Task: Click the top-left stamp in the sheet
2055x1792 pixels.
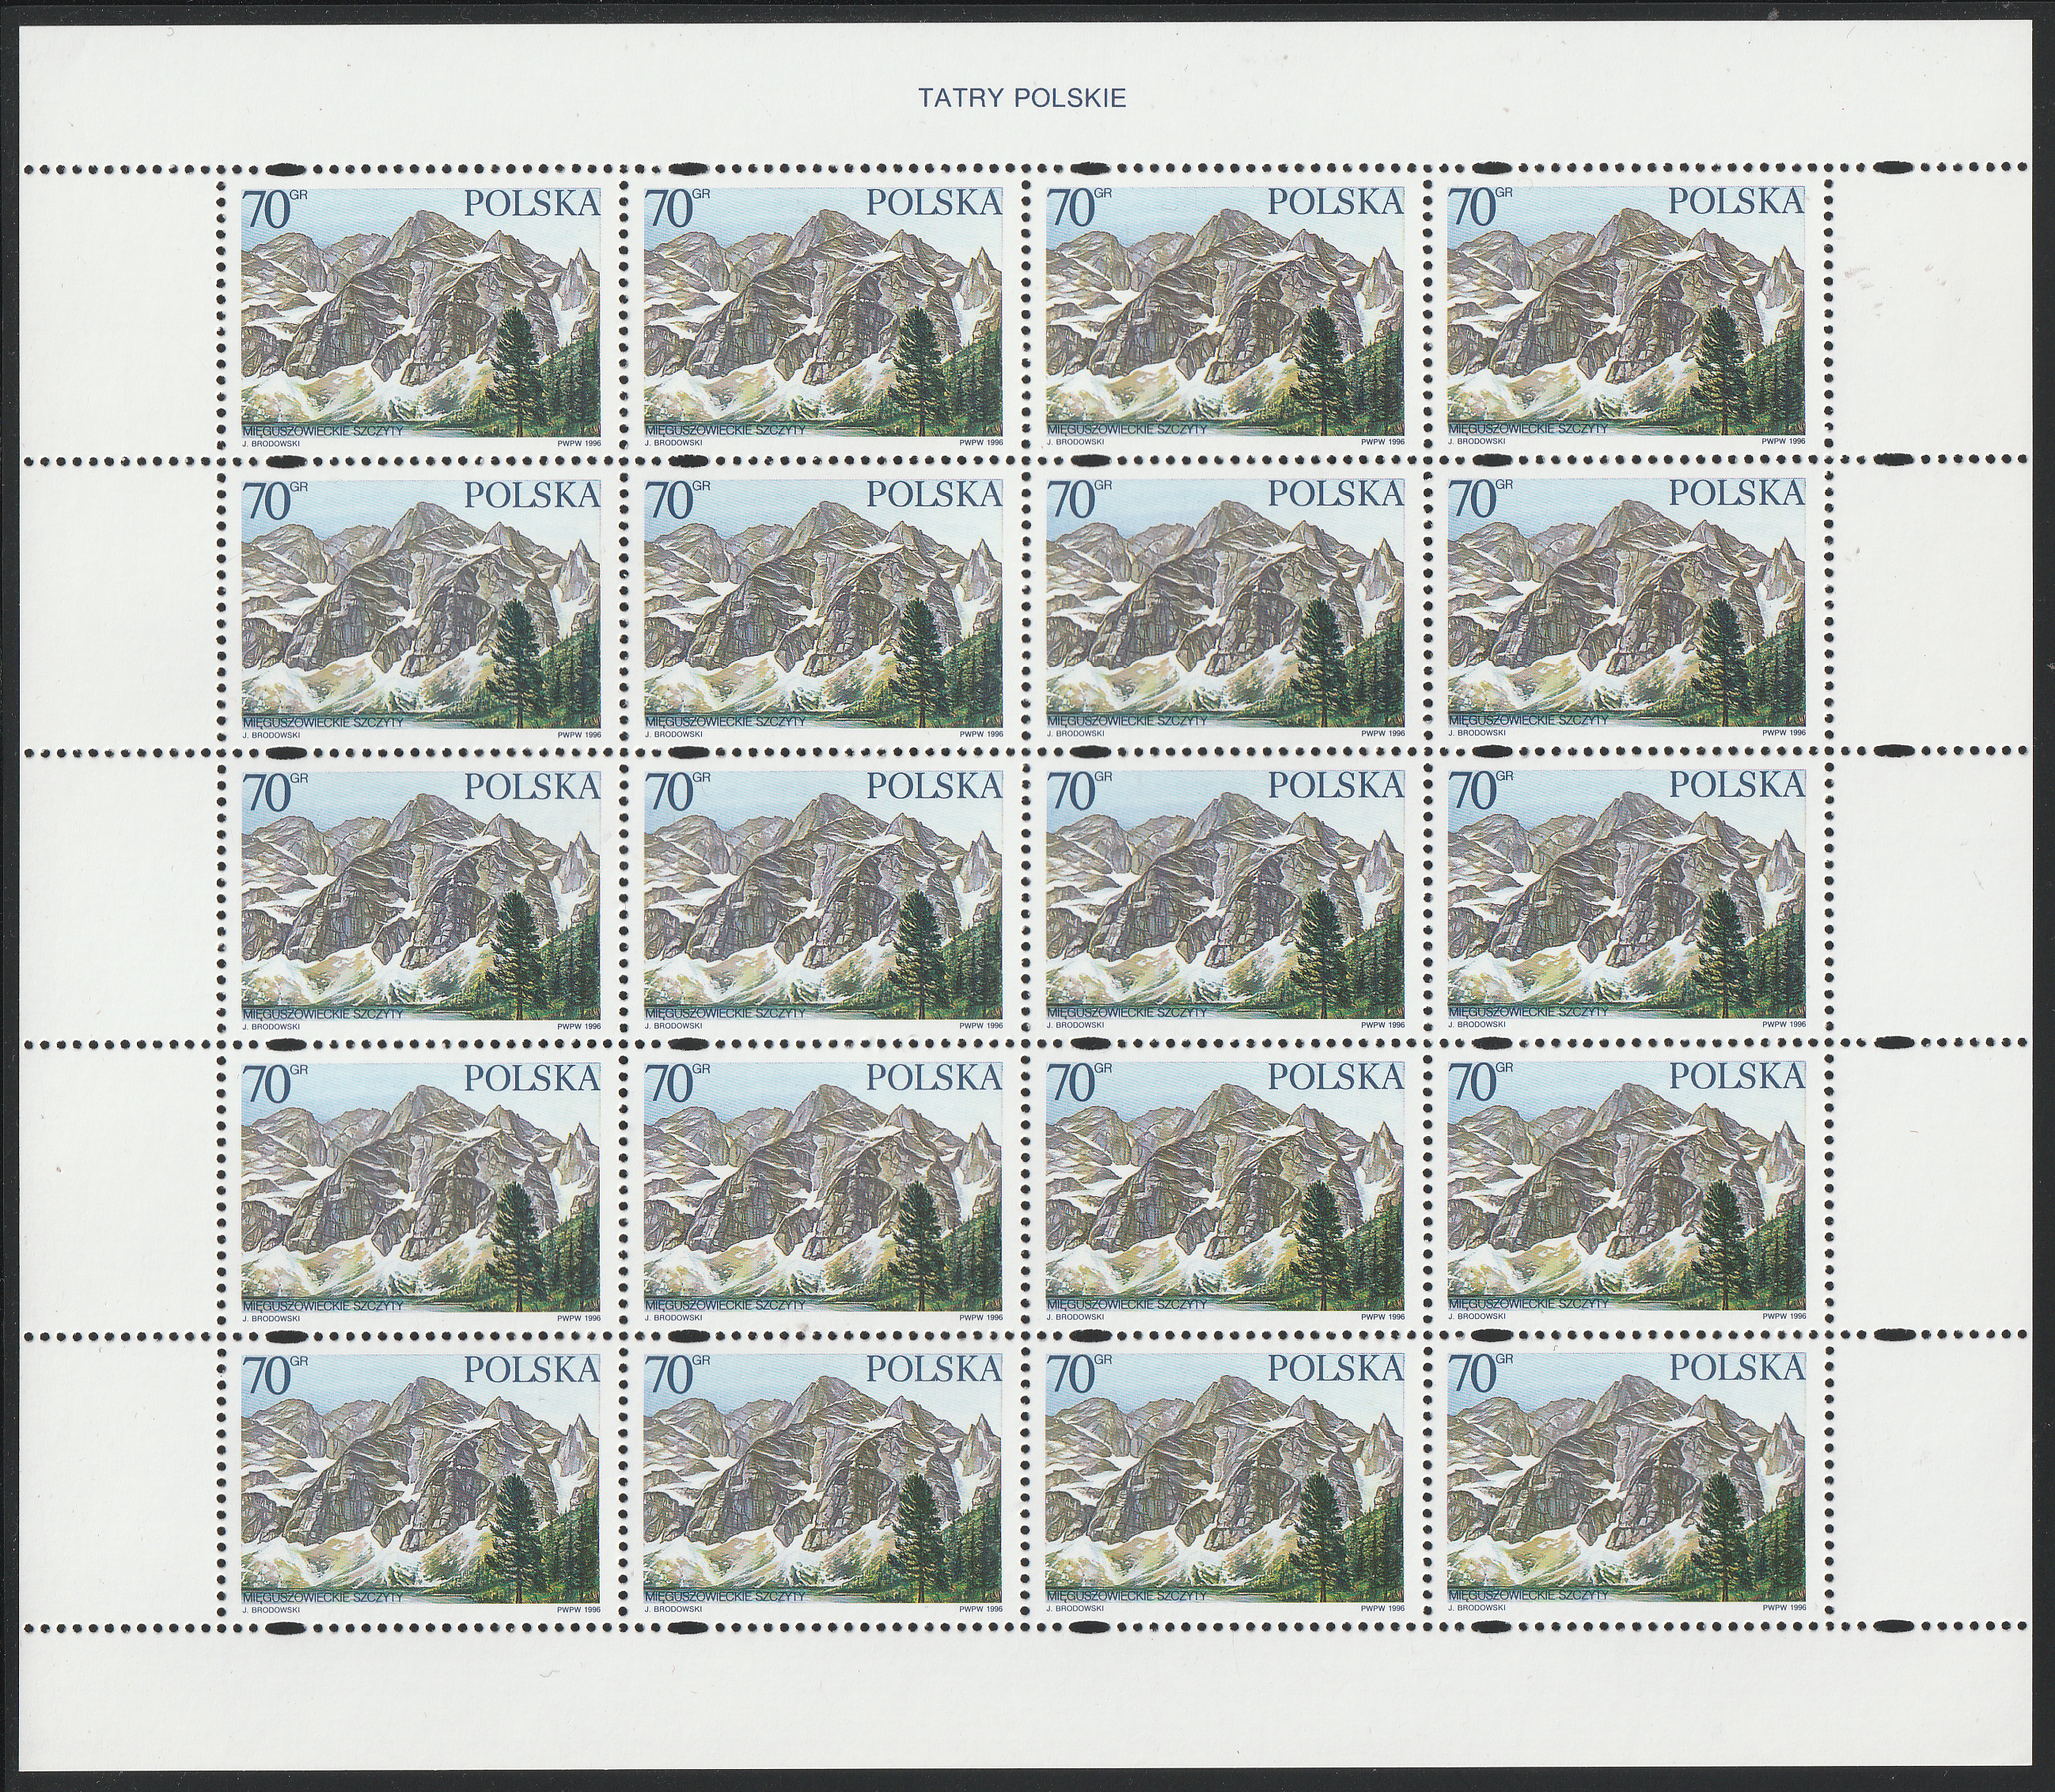Action: (x=421, y=311)
